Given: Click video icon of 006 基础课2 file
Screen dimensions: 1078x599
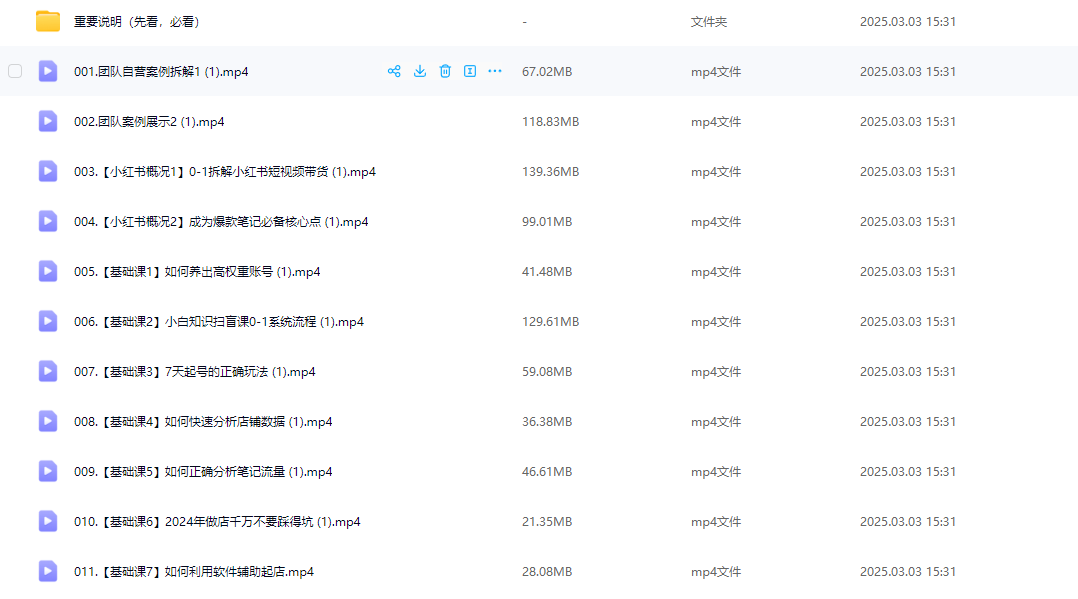Looking at the screenshot, I should coord(47,321).
